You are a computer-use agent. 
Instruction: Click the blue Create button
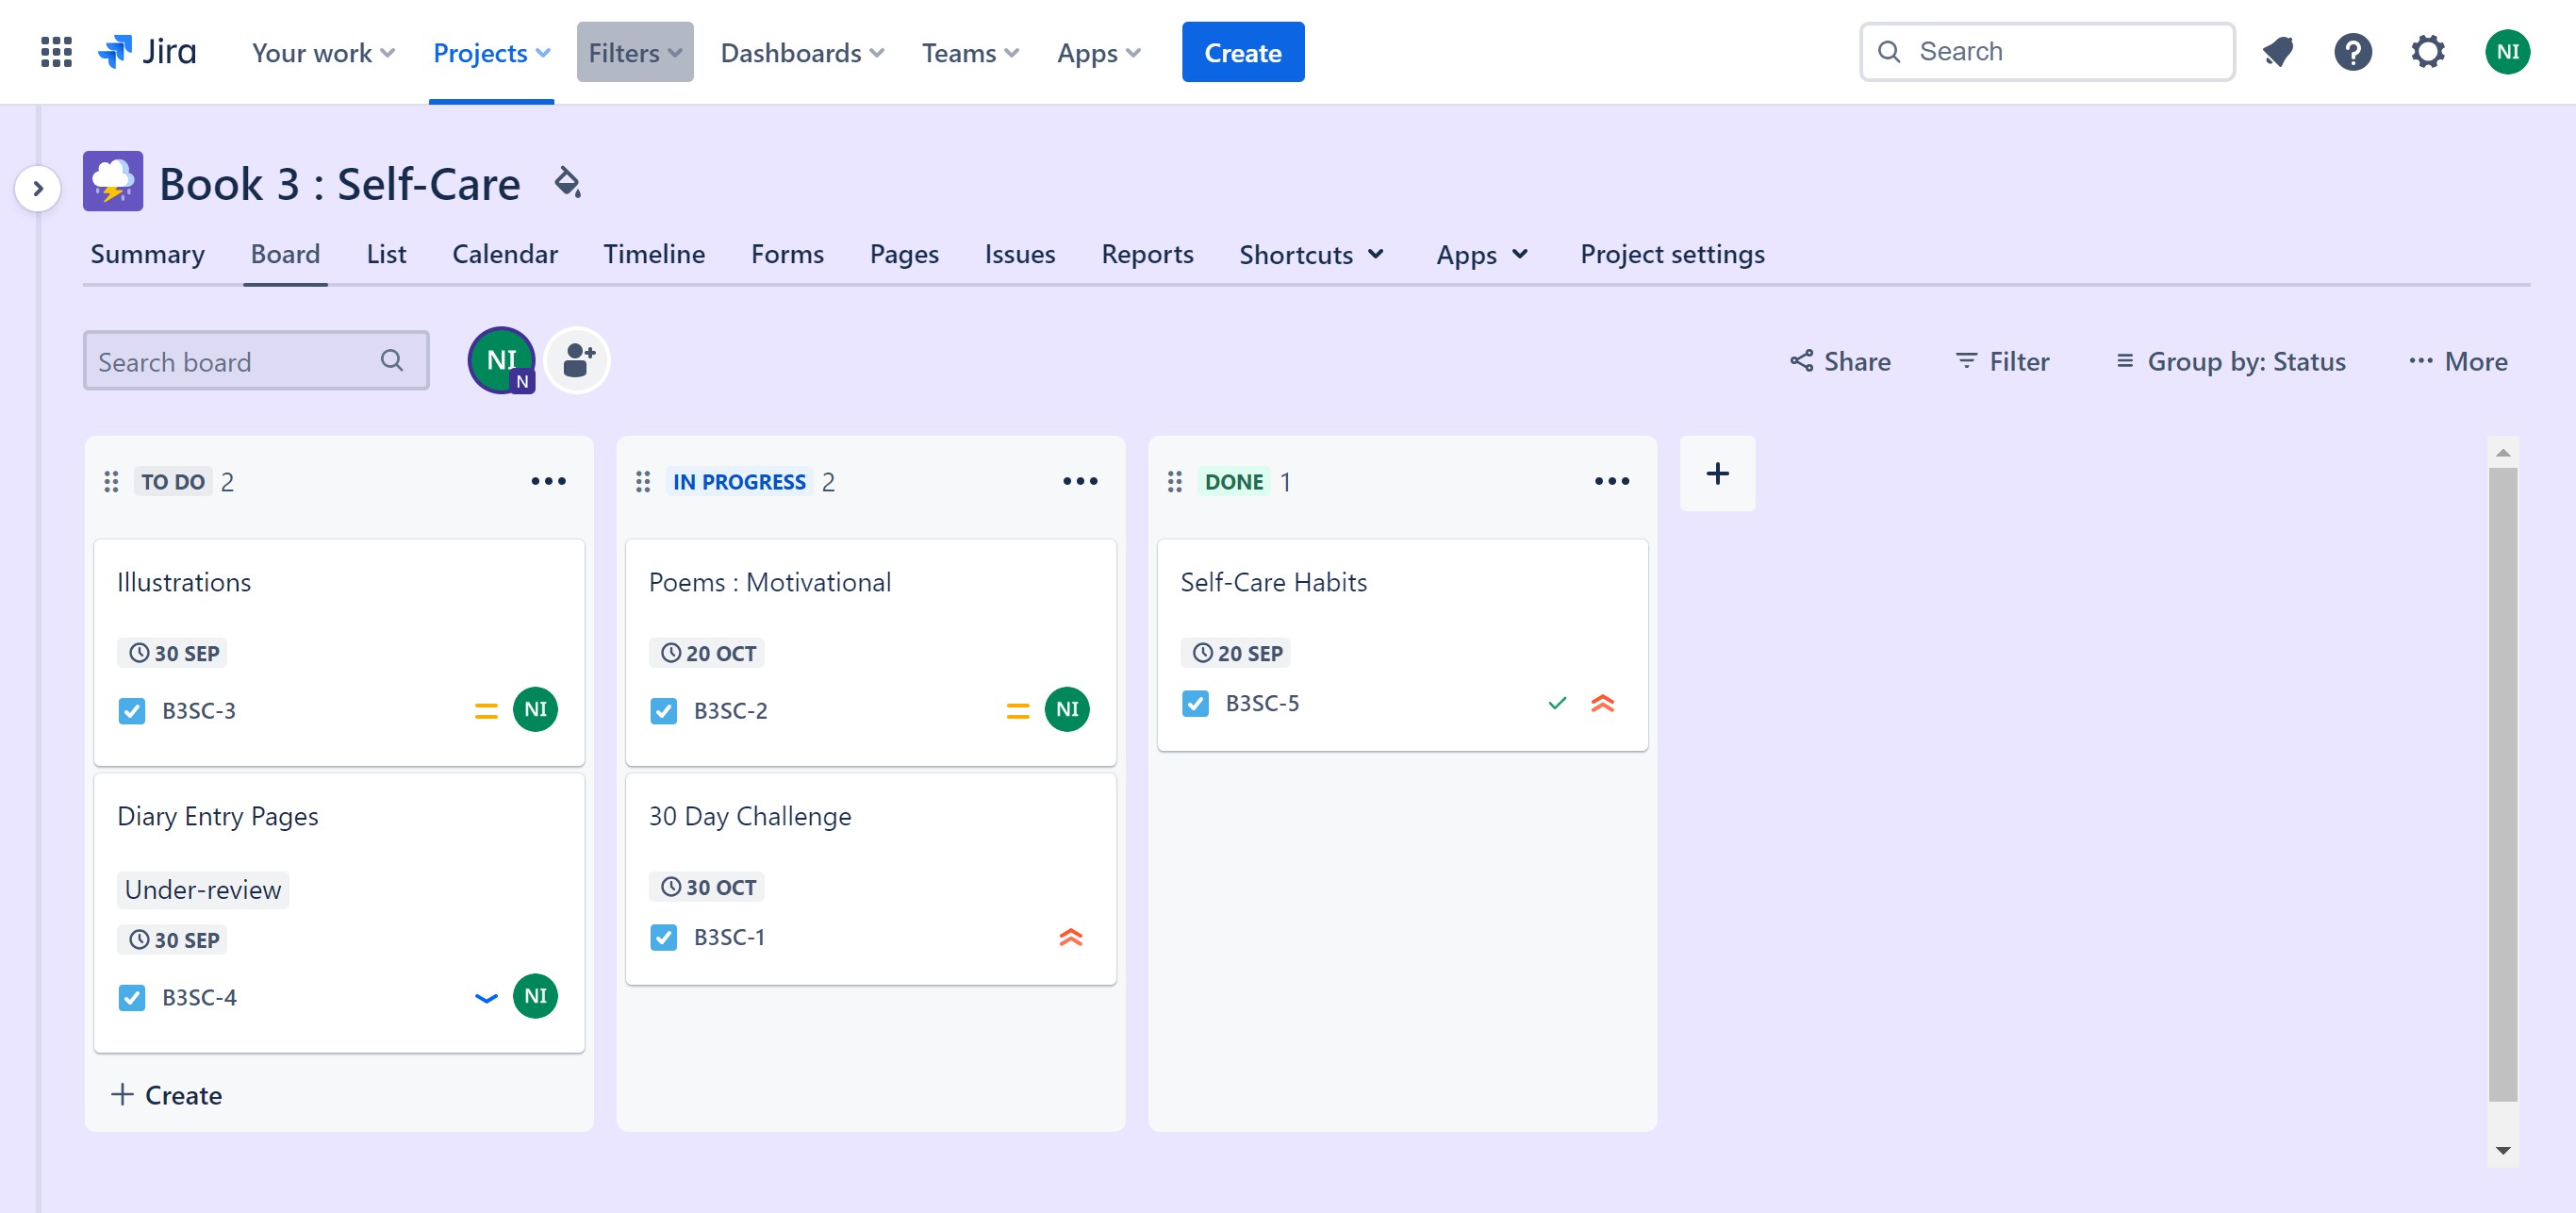pyautogui.click(x=1242, y=52)
